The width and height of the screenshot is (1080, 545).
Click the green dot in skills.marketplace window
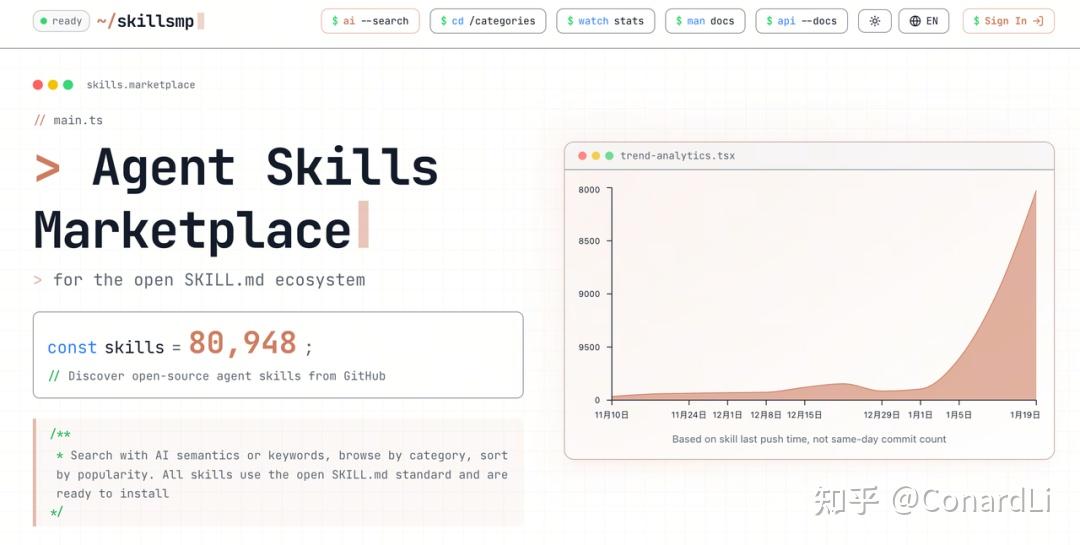click(x=68, y=85)
